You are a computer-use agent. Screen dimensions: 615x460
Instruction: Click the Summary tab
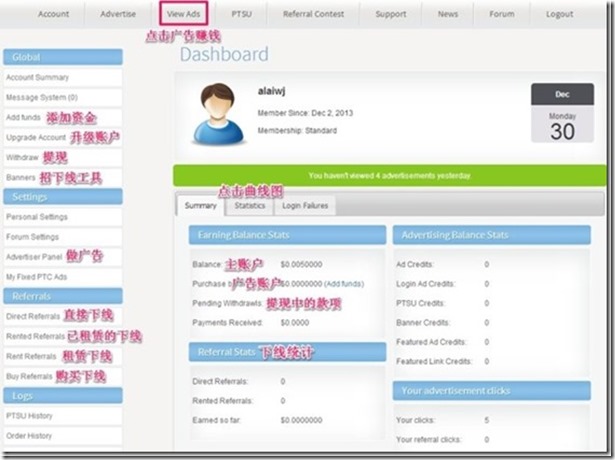(200, 206)
